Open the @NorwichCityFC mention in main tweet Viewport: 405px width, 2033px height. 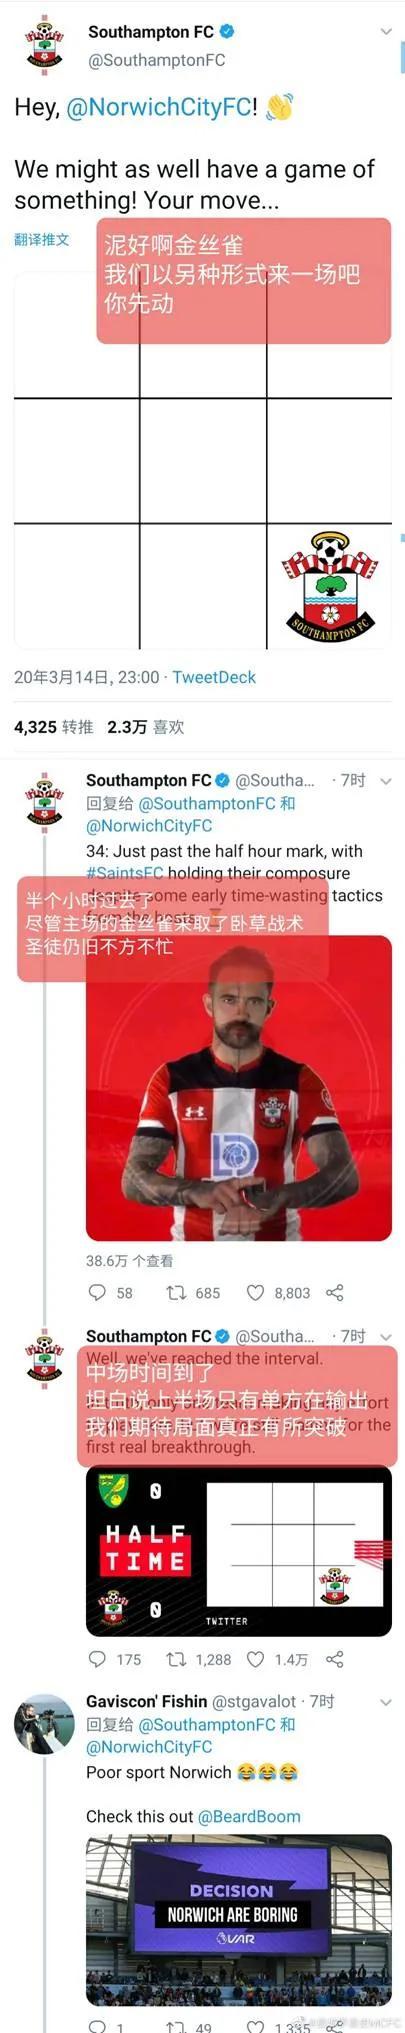(159, 107)
